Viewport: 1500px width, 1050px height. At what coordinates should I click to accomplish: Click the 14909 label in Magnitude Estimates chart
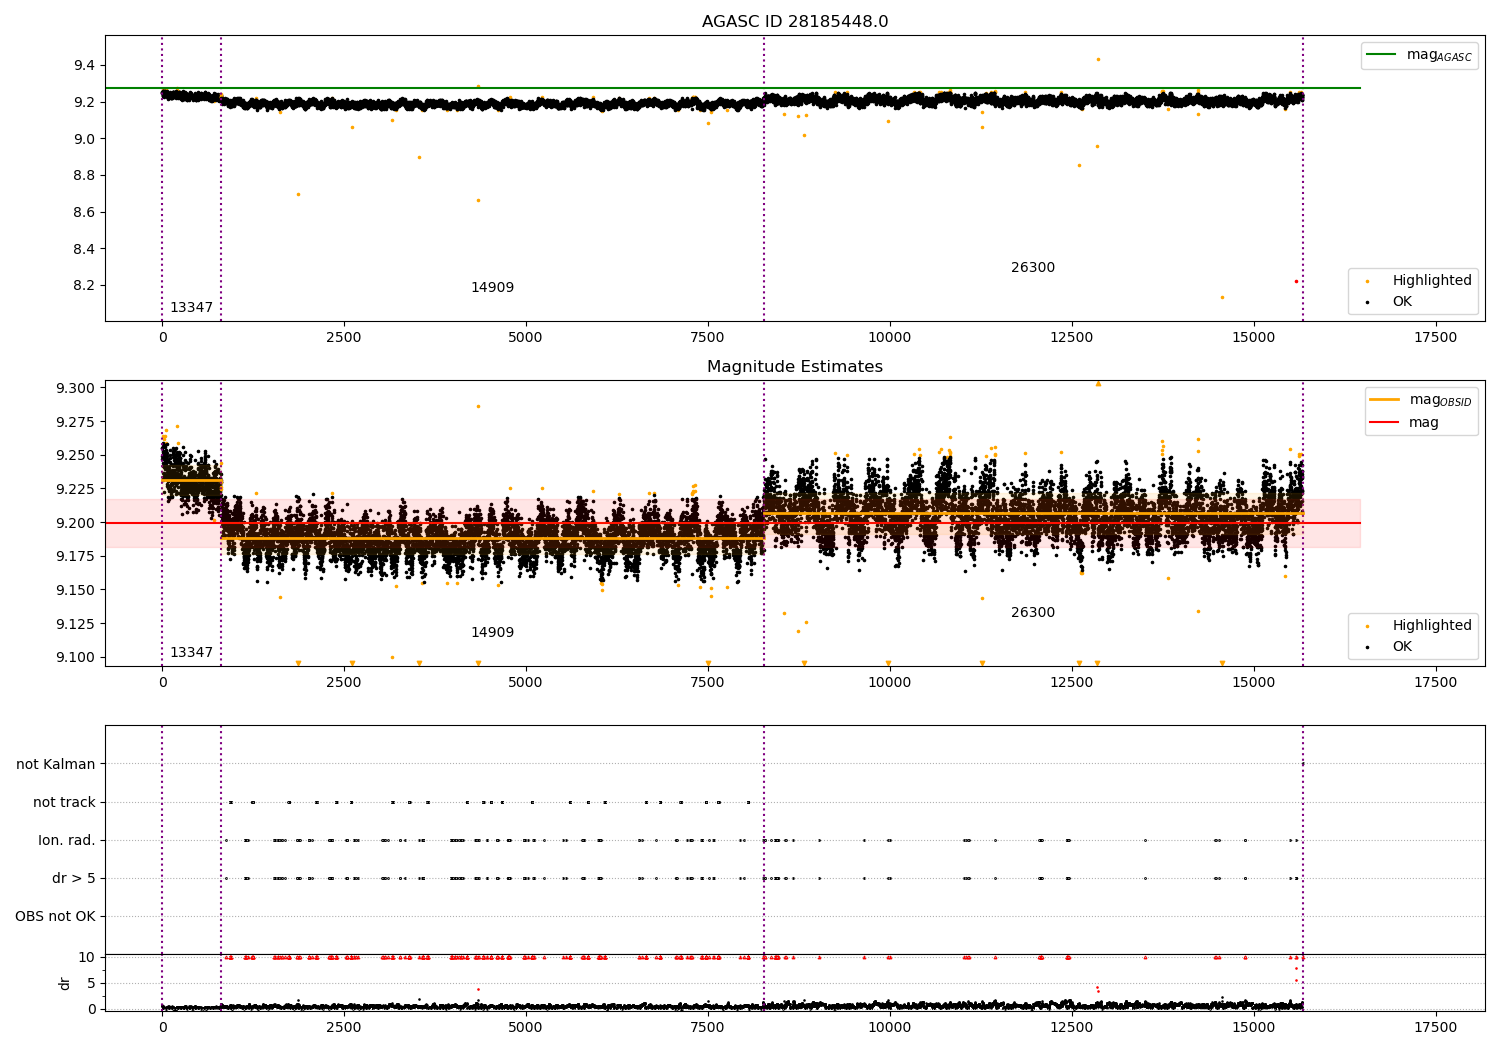pos(492,633)
